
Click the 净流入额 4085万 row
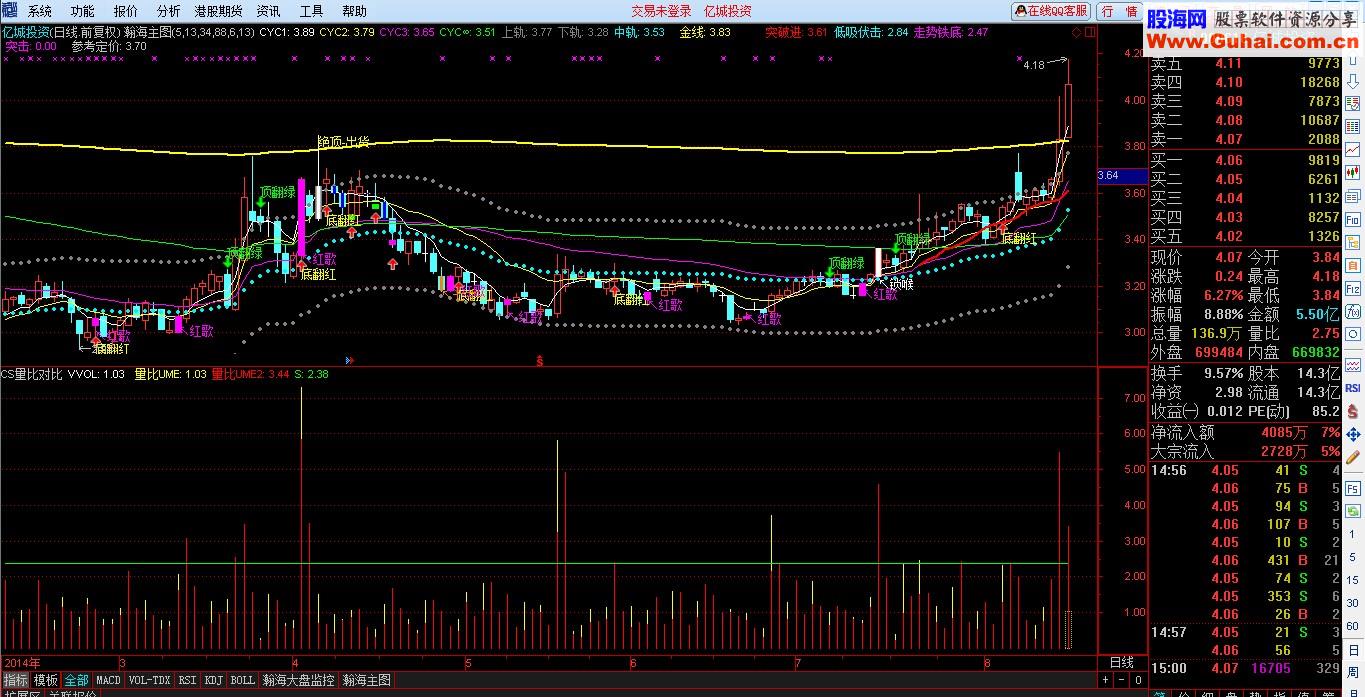[x=1245, y=433]
